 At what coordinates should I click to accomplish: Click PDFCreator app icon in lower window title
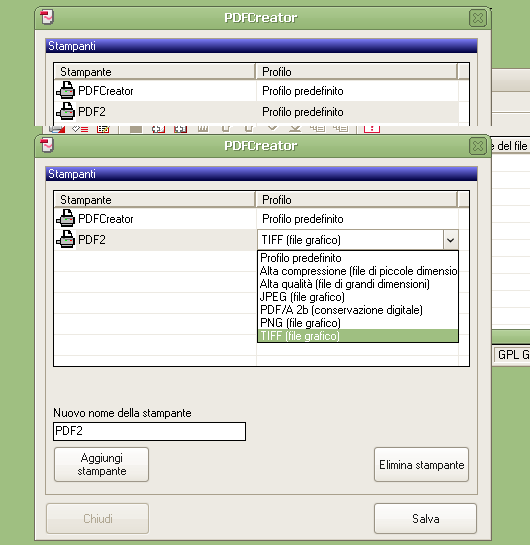click(x=47, y=145)
